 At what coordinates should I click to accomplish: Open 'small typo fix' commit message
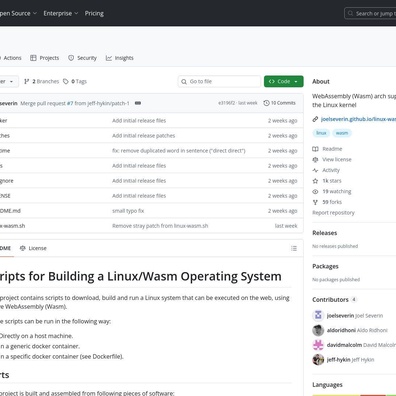coord(128,211)
